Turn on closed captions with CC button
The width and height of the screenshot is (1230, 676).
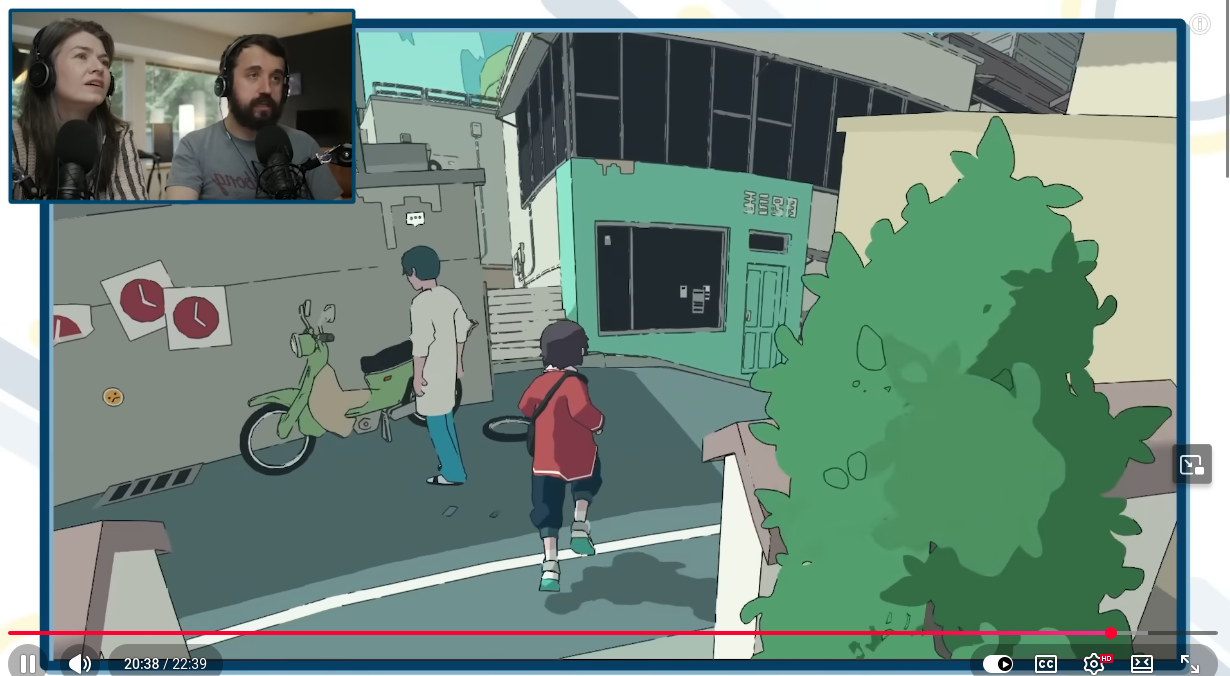click(x=1045, y=664)
